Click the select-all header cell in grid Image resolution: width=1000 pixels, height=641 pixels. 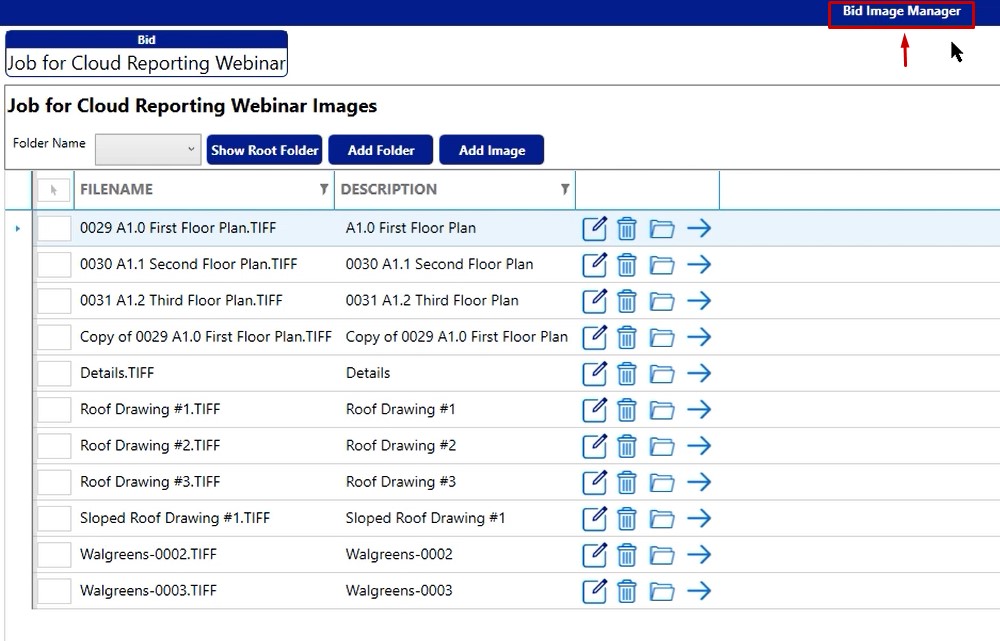[54, 190]
